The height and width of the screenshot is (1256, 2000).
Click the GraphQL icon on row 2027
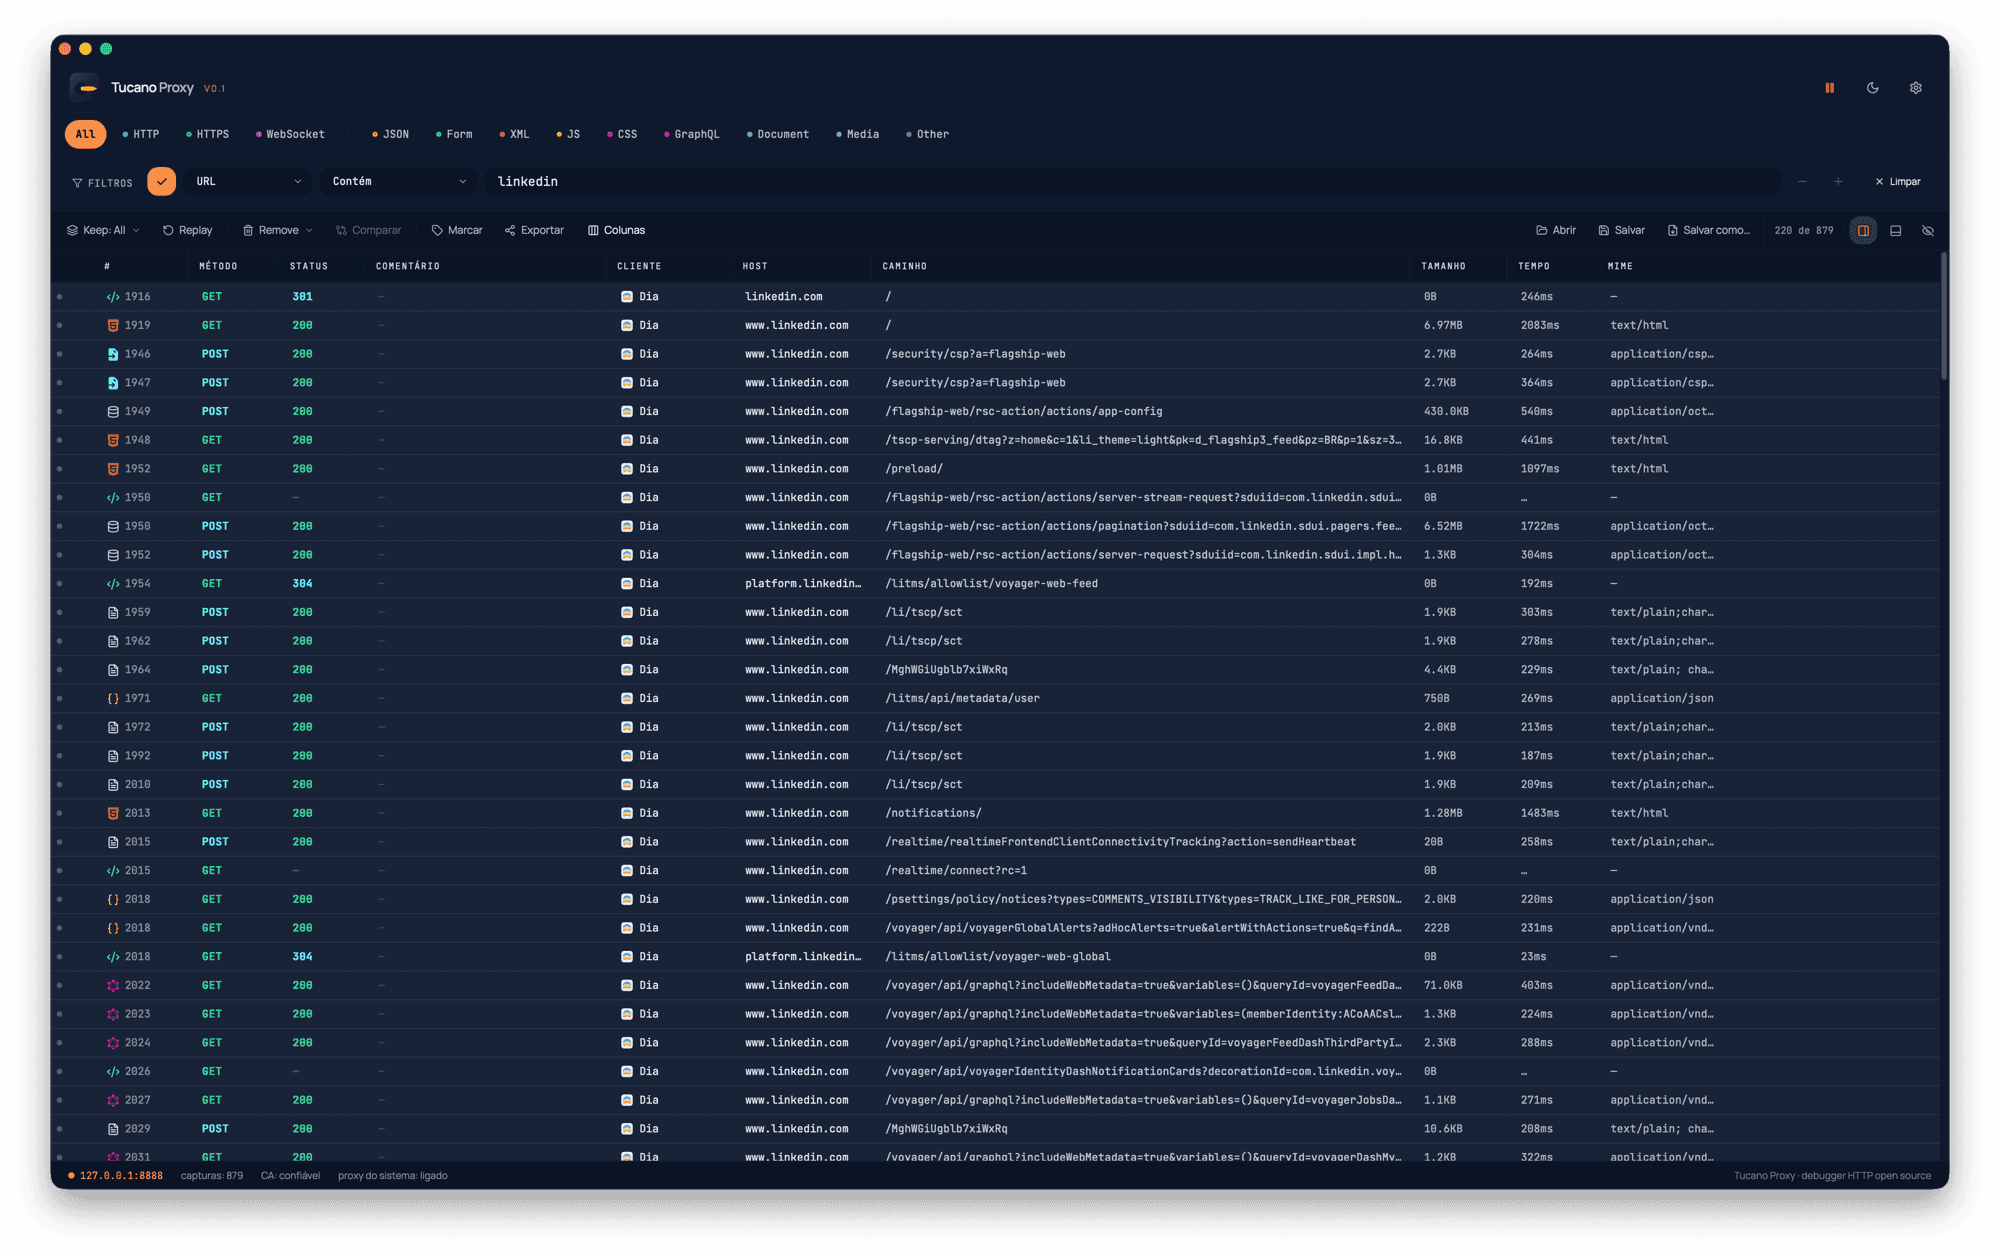pos(113,1101)
